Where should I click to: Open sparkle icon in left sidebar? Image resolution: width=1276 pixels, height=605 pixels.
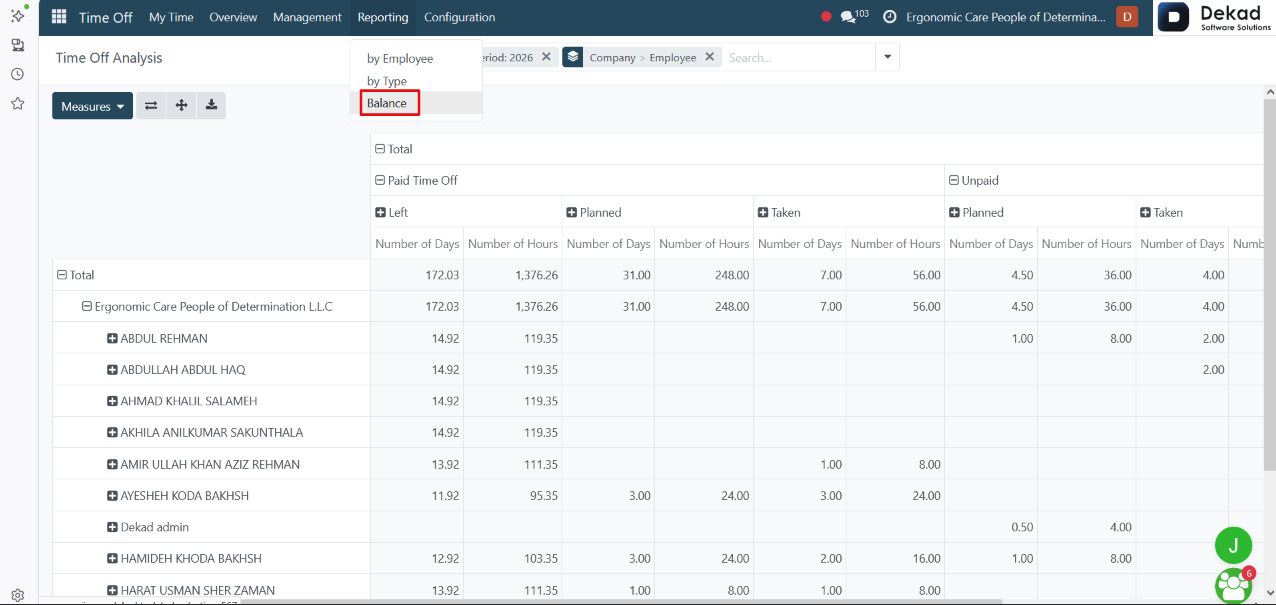18,16
